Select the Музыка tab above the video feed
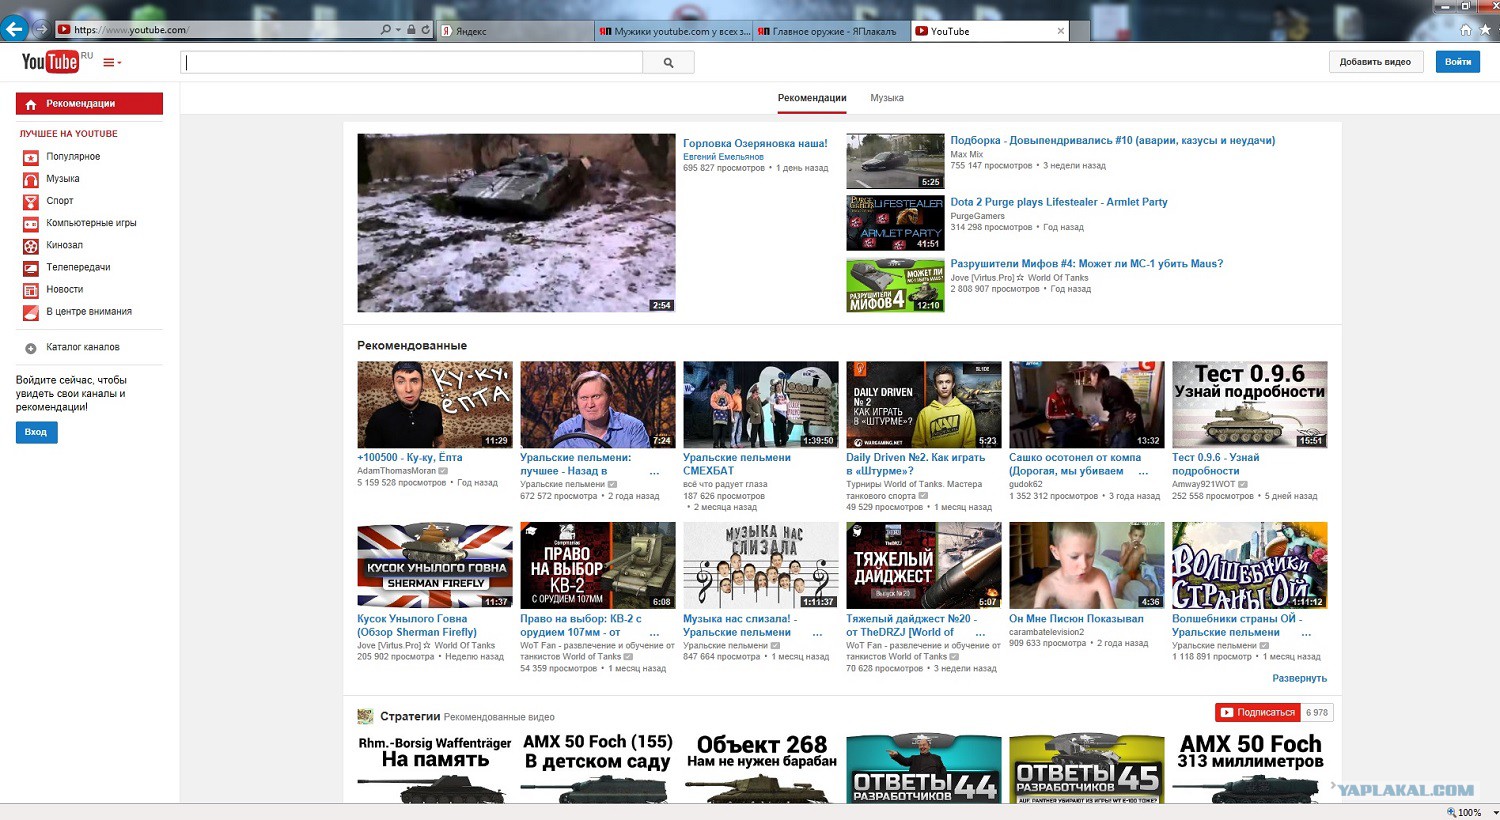 (x=887, y=98)
